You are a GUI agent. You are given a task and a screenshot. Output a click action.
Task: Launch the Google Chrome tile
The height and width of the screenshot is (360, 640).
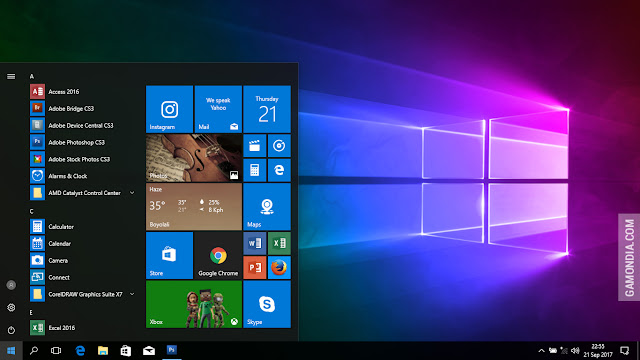pyautogui.click(x=218, y=255)
